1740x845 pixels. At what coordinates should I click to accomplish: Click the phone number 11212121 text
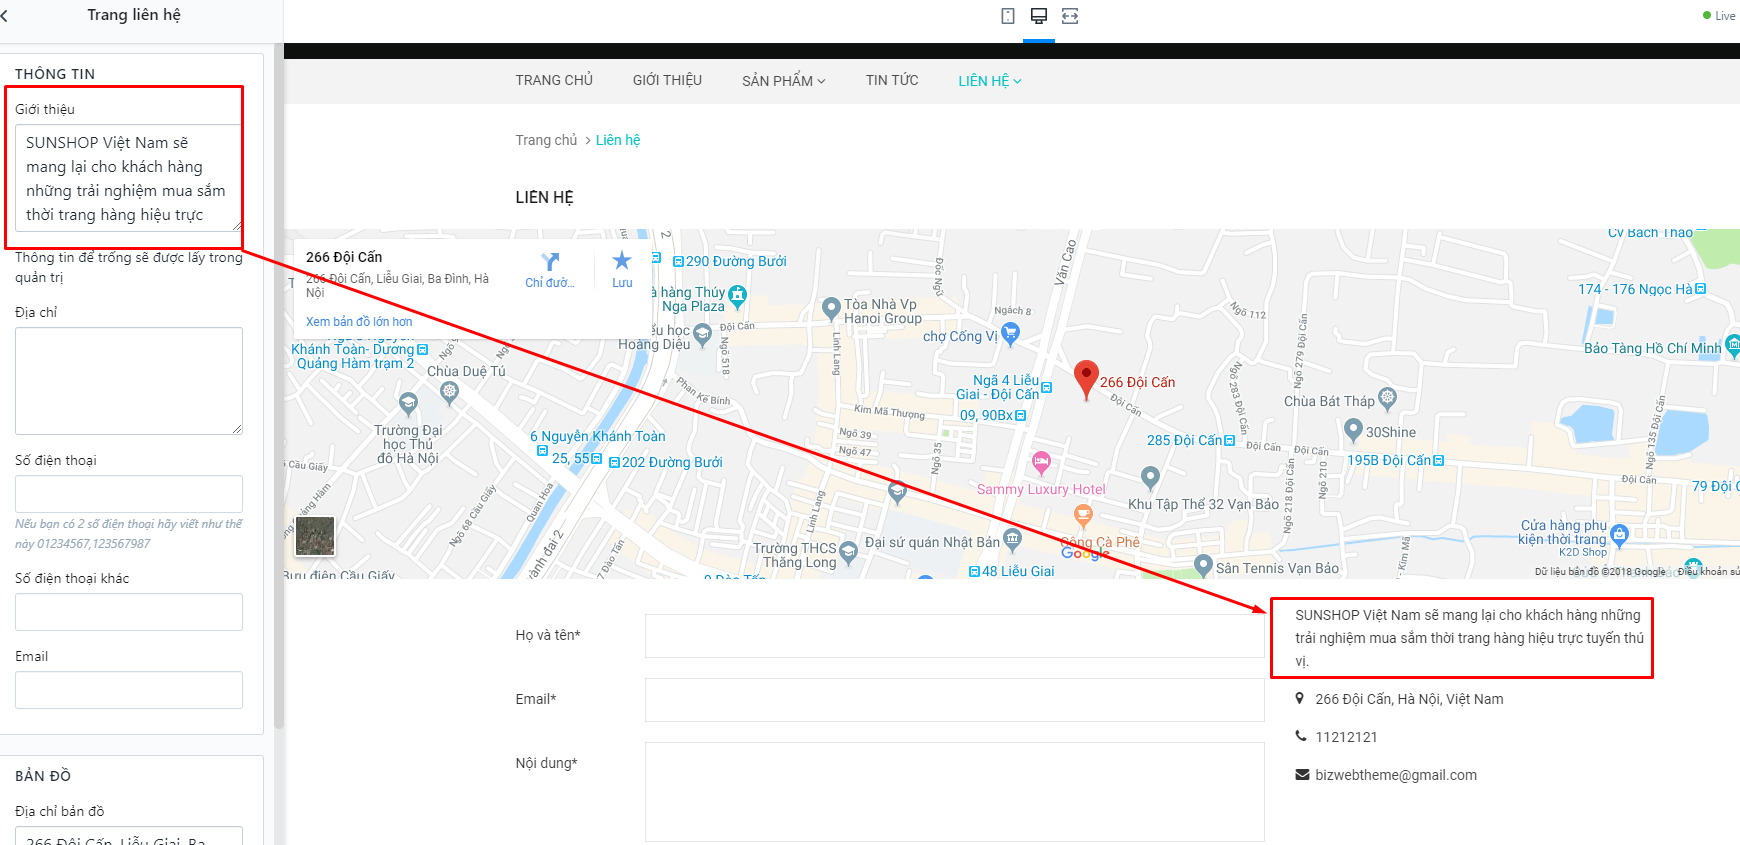(1346, 737)
